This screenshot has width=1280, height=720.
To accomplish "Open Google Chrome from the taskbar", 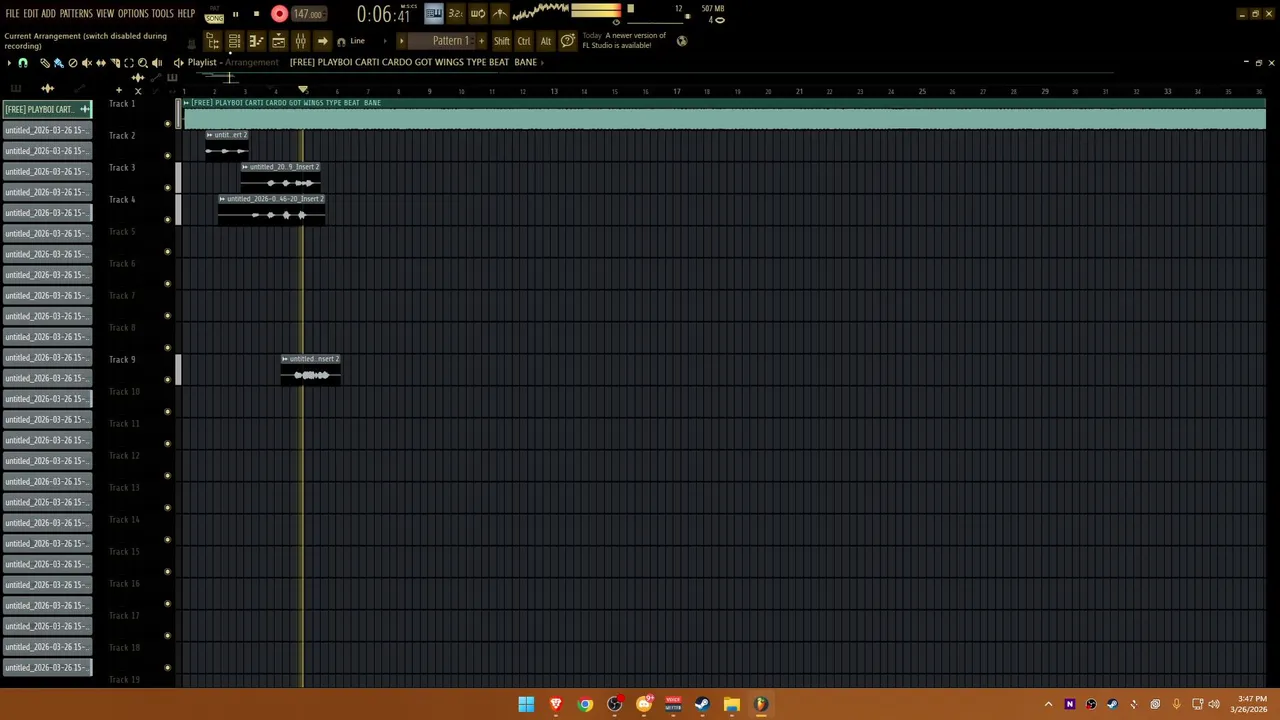I will click(585, 704).
